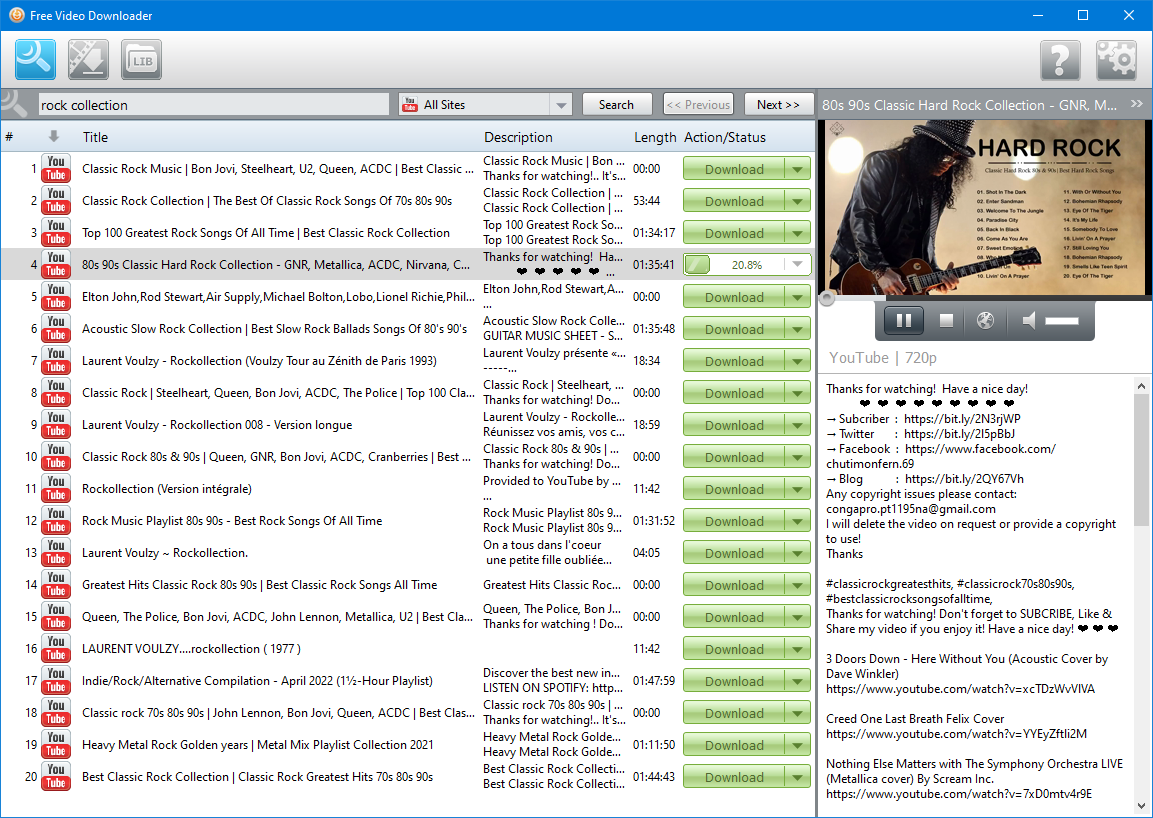Adjust the preview volume slider
The height and width of the screenshot is (818, 1153).
coord(1062,321)
